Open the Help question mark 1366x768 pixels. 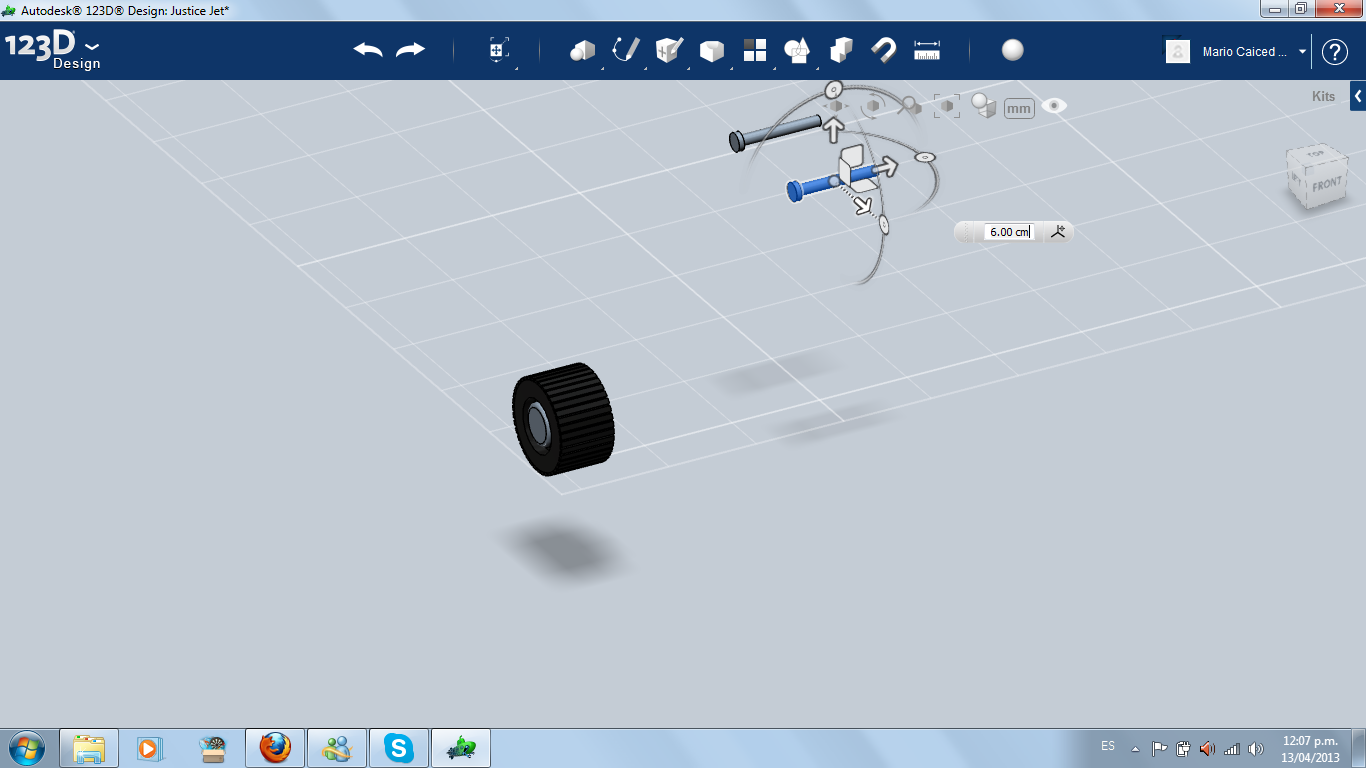click(x=1335, y=52)
